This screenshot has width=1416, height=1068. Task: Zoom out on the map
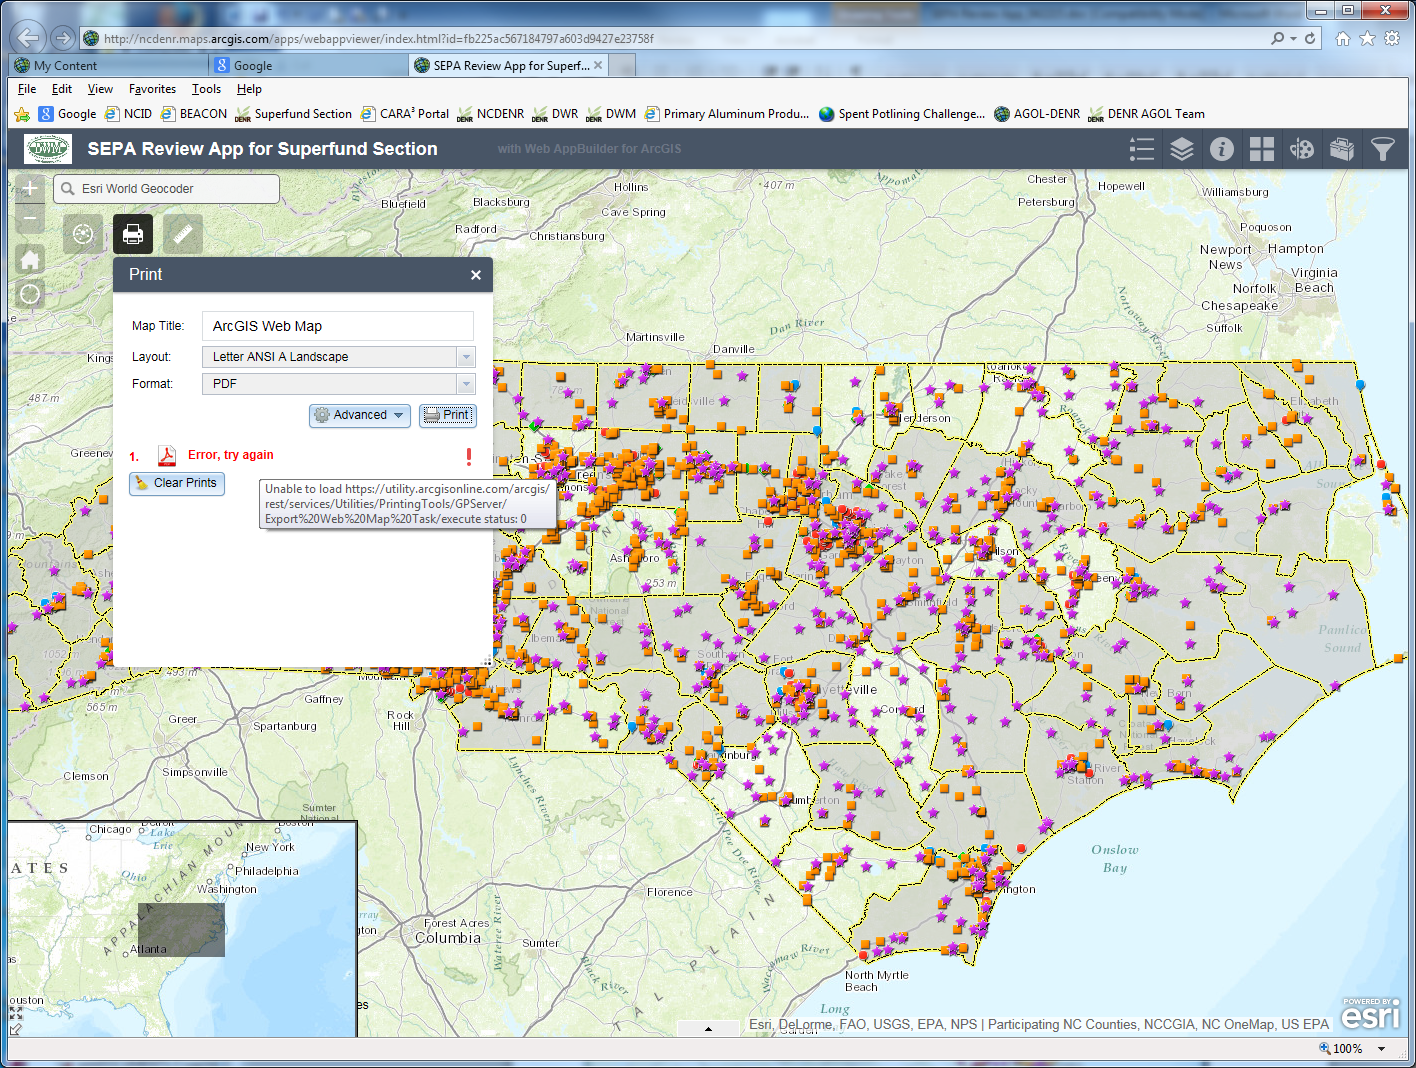coord(30,217)
